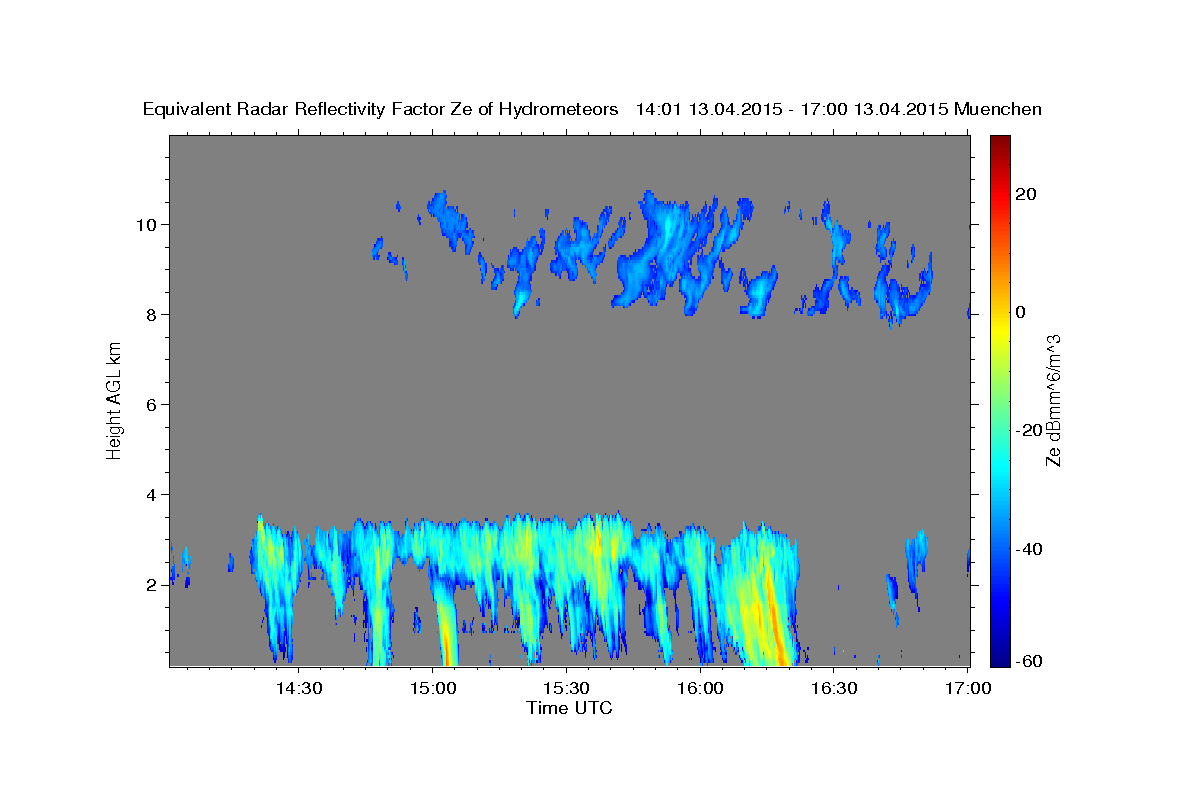Image resolution: width=1200 pixels, height=800 pixels.
Task: Click the 15:00 time tick label
Action: pos(433,689)
